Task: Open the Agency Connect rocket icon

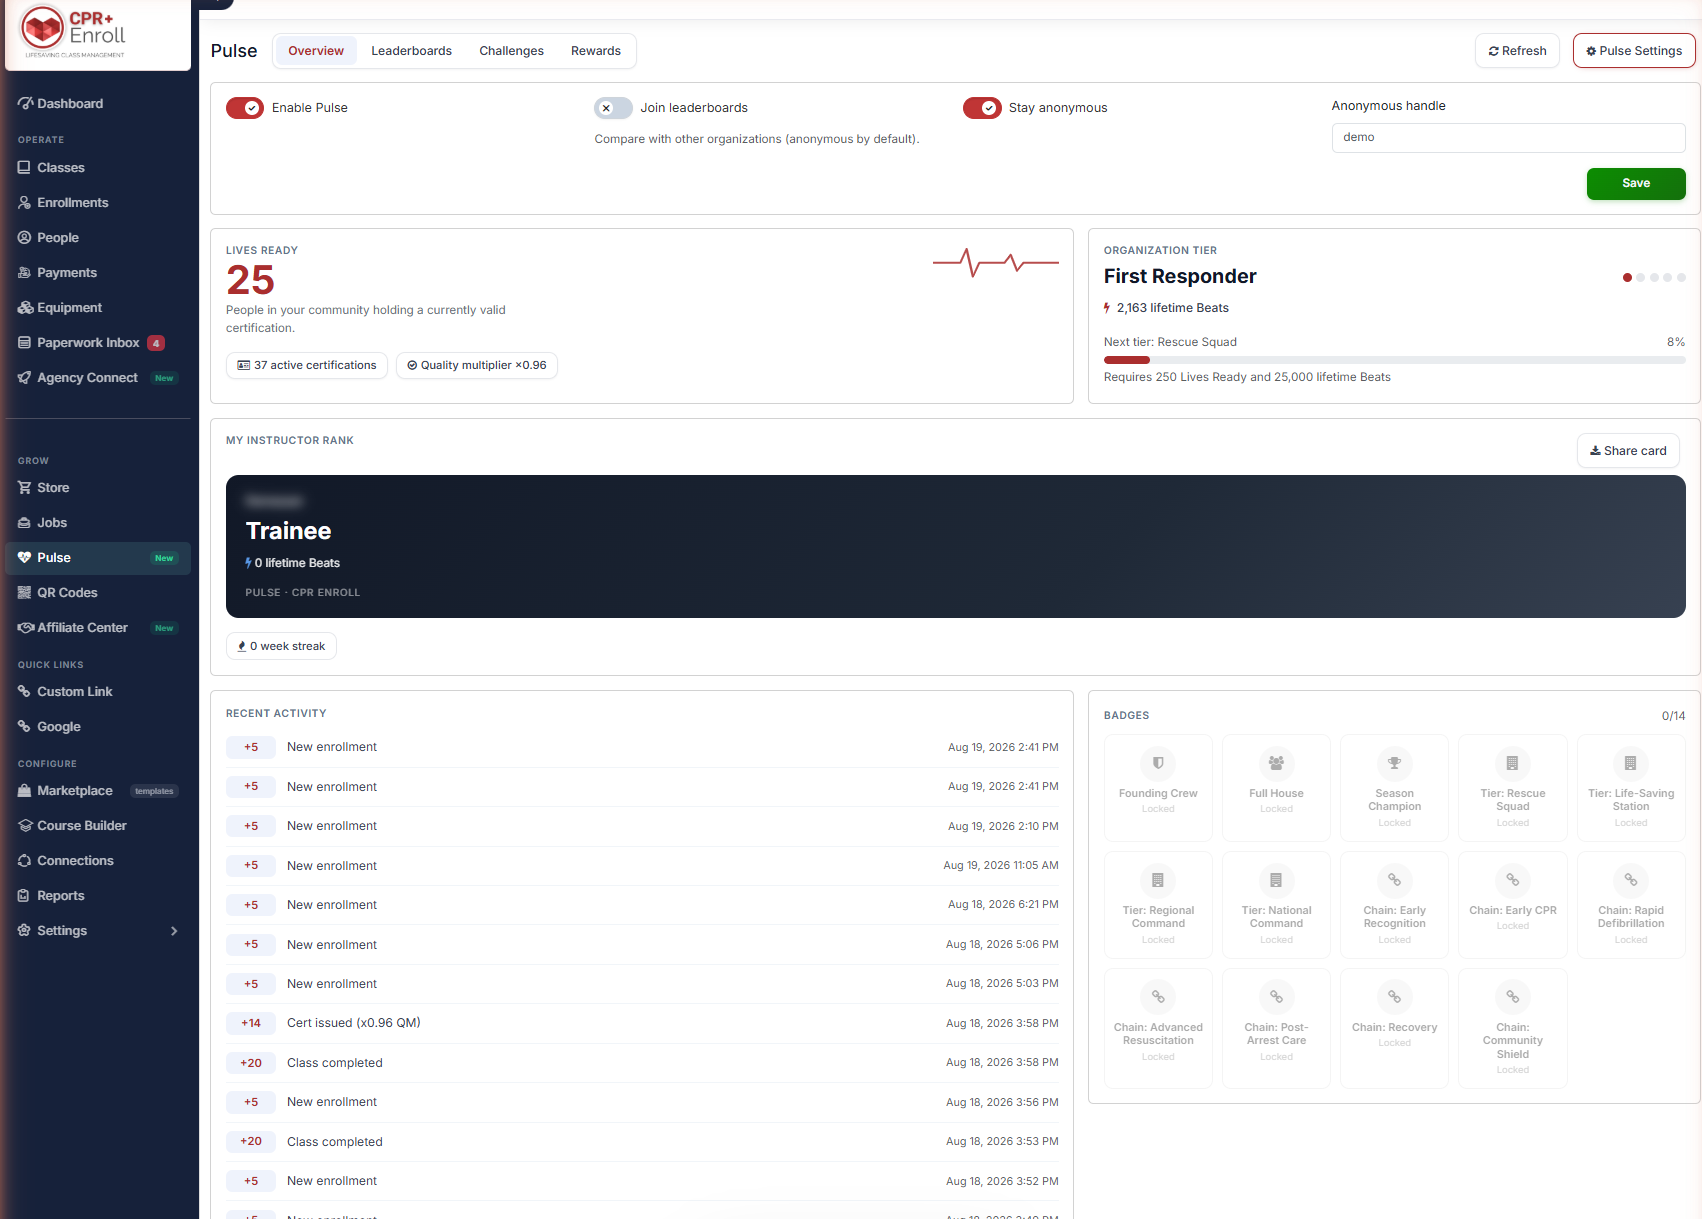Action: point(25,377)
